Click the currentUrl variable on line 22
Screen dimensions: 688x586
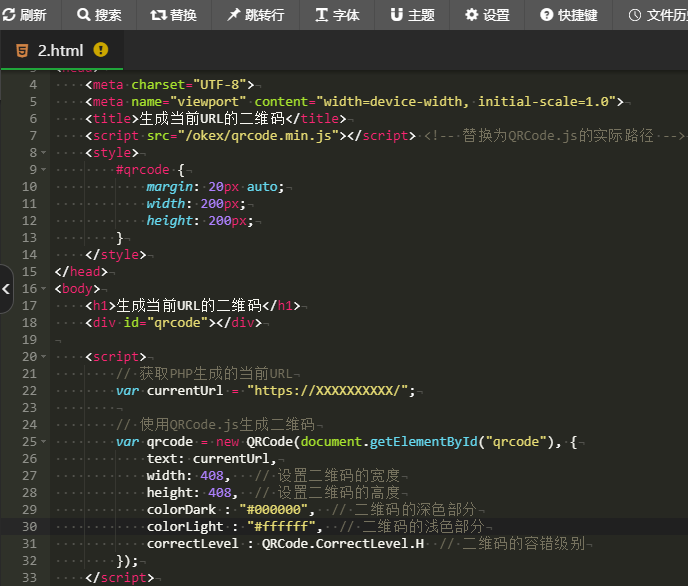pyautogui.click(x=185, y=390)
